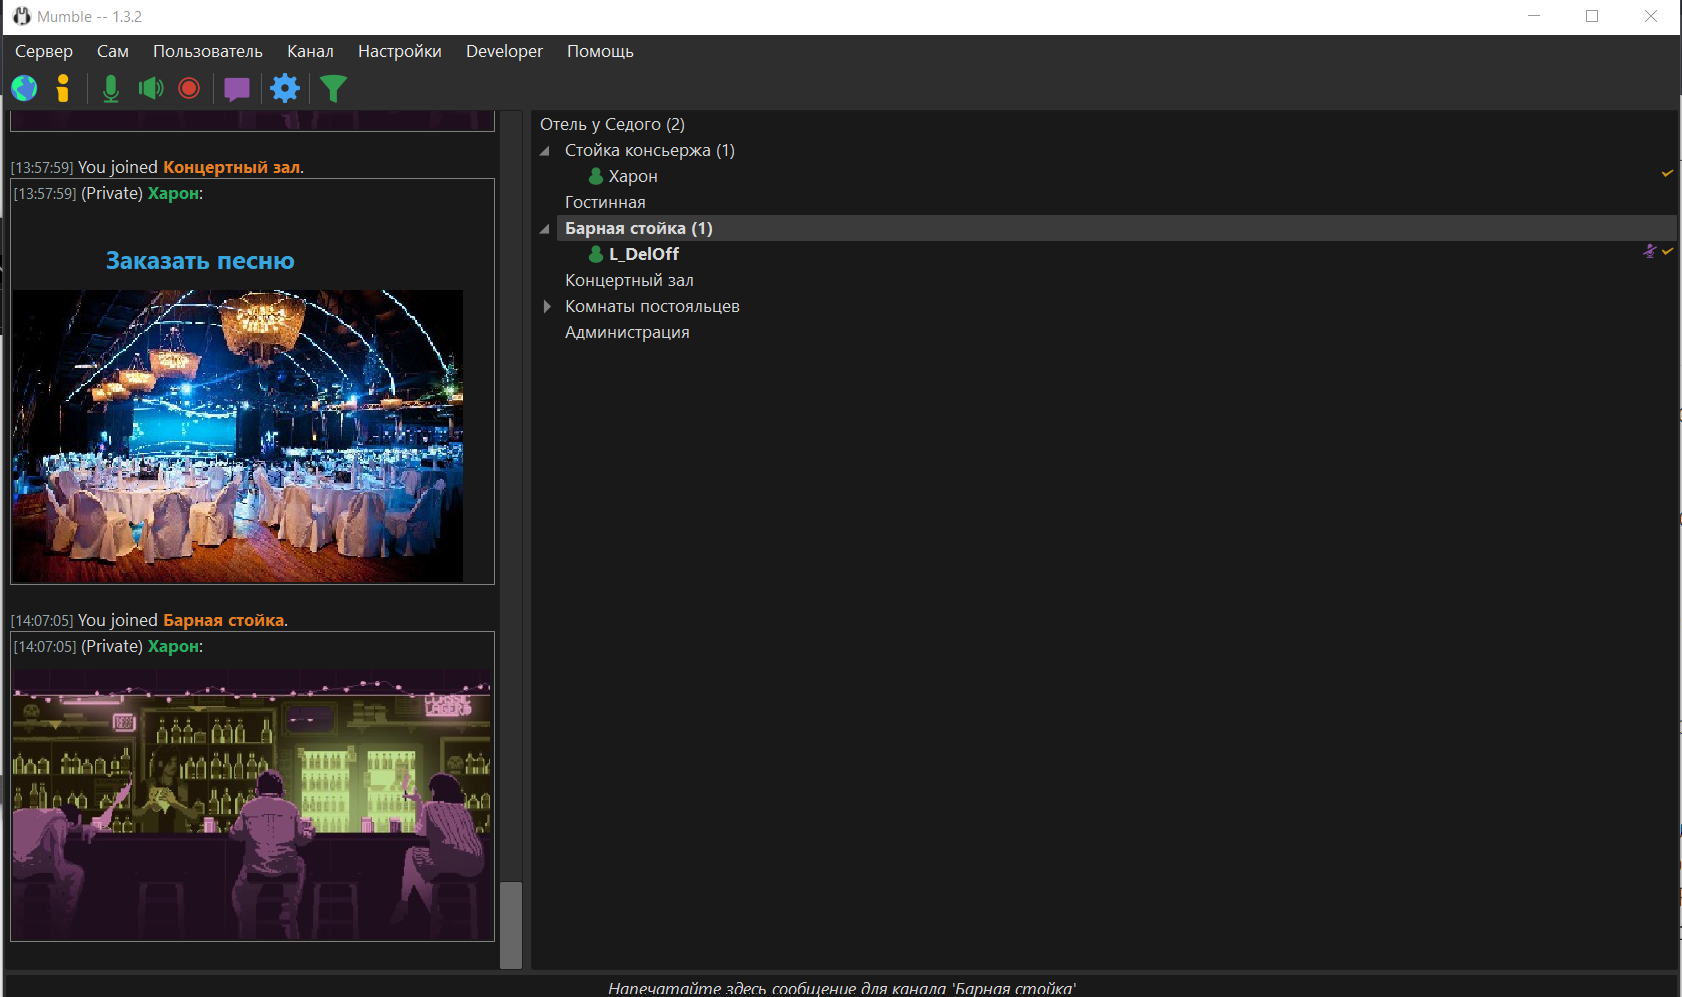The height and width of the screenshot is (997, 1682).
Task: Click the globe Connect to server icon
Action: tap(24, 89)
